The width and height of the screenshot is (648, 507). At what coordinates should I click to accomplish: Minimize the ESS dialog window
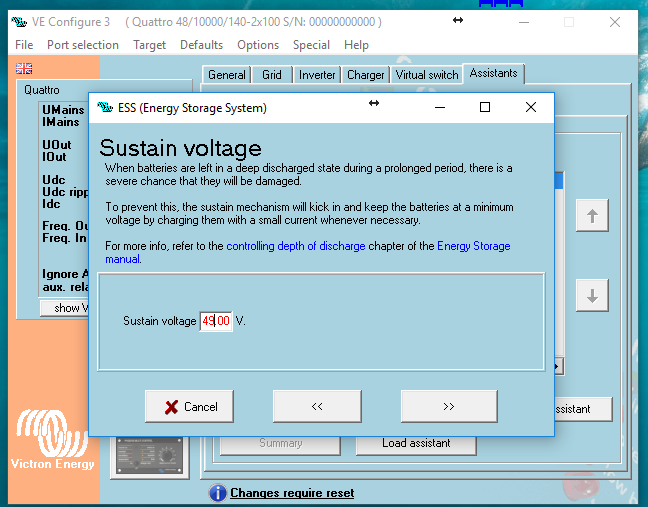click(440, 107)
